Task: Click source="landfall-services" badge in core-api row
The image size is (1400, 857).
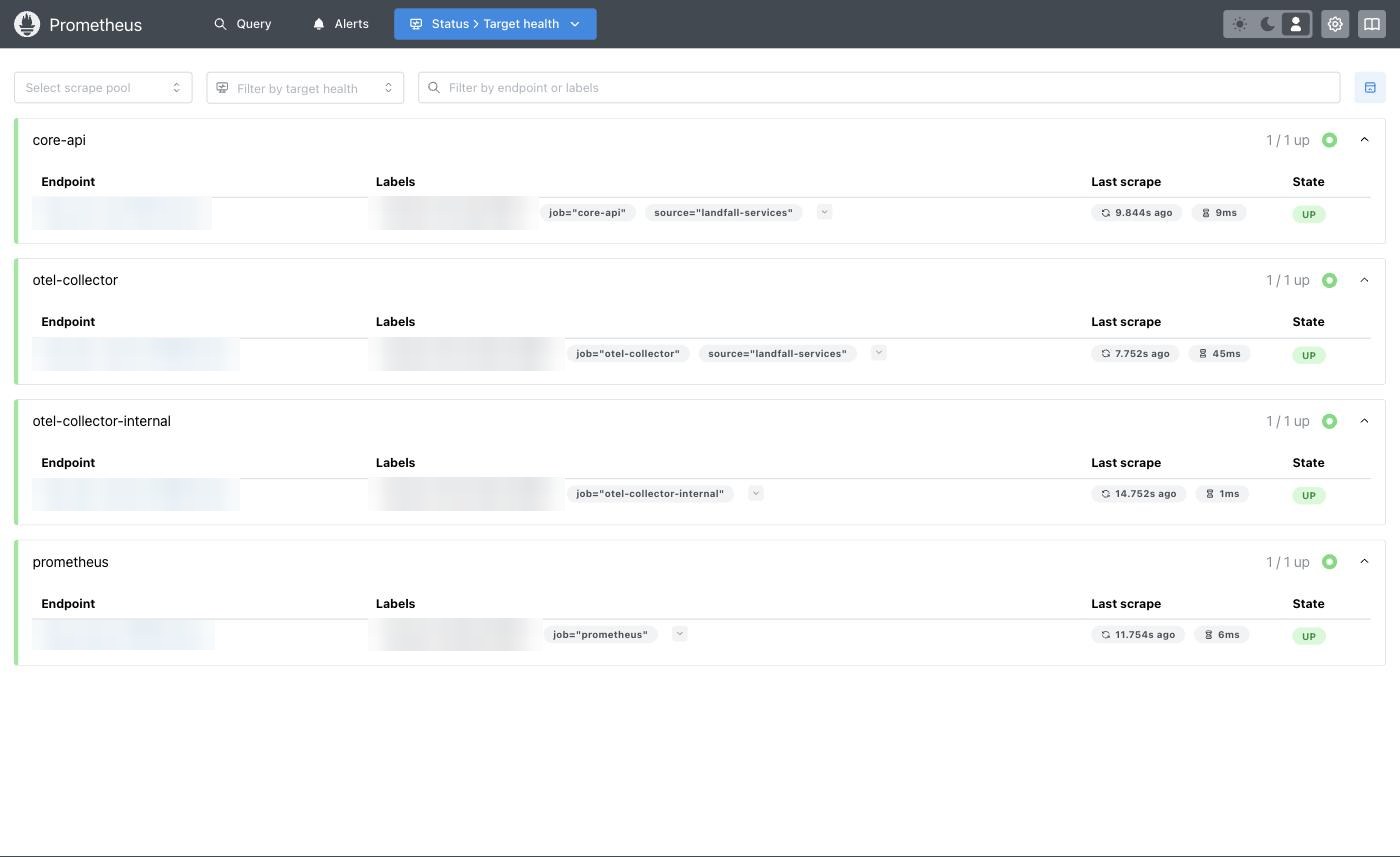Action: (723, 213)
